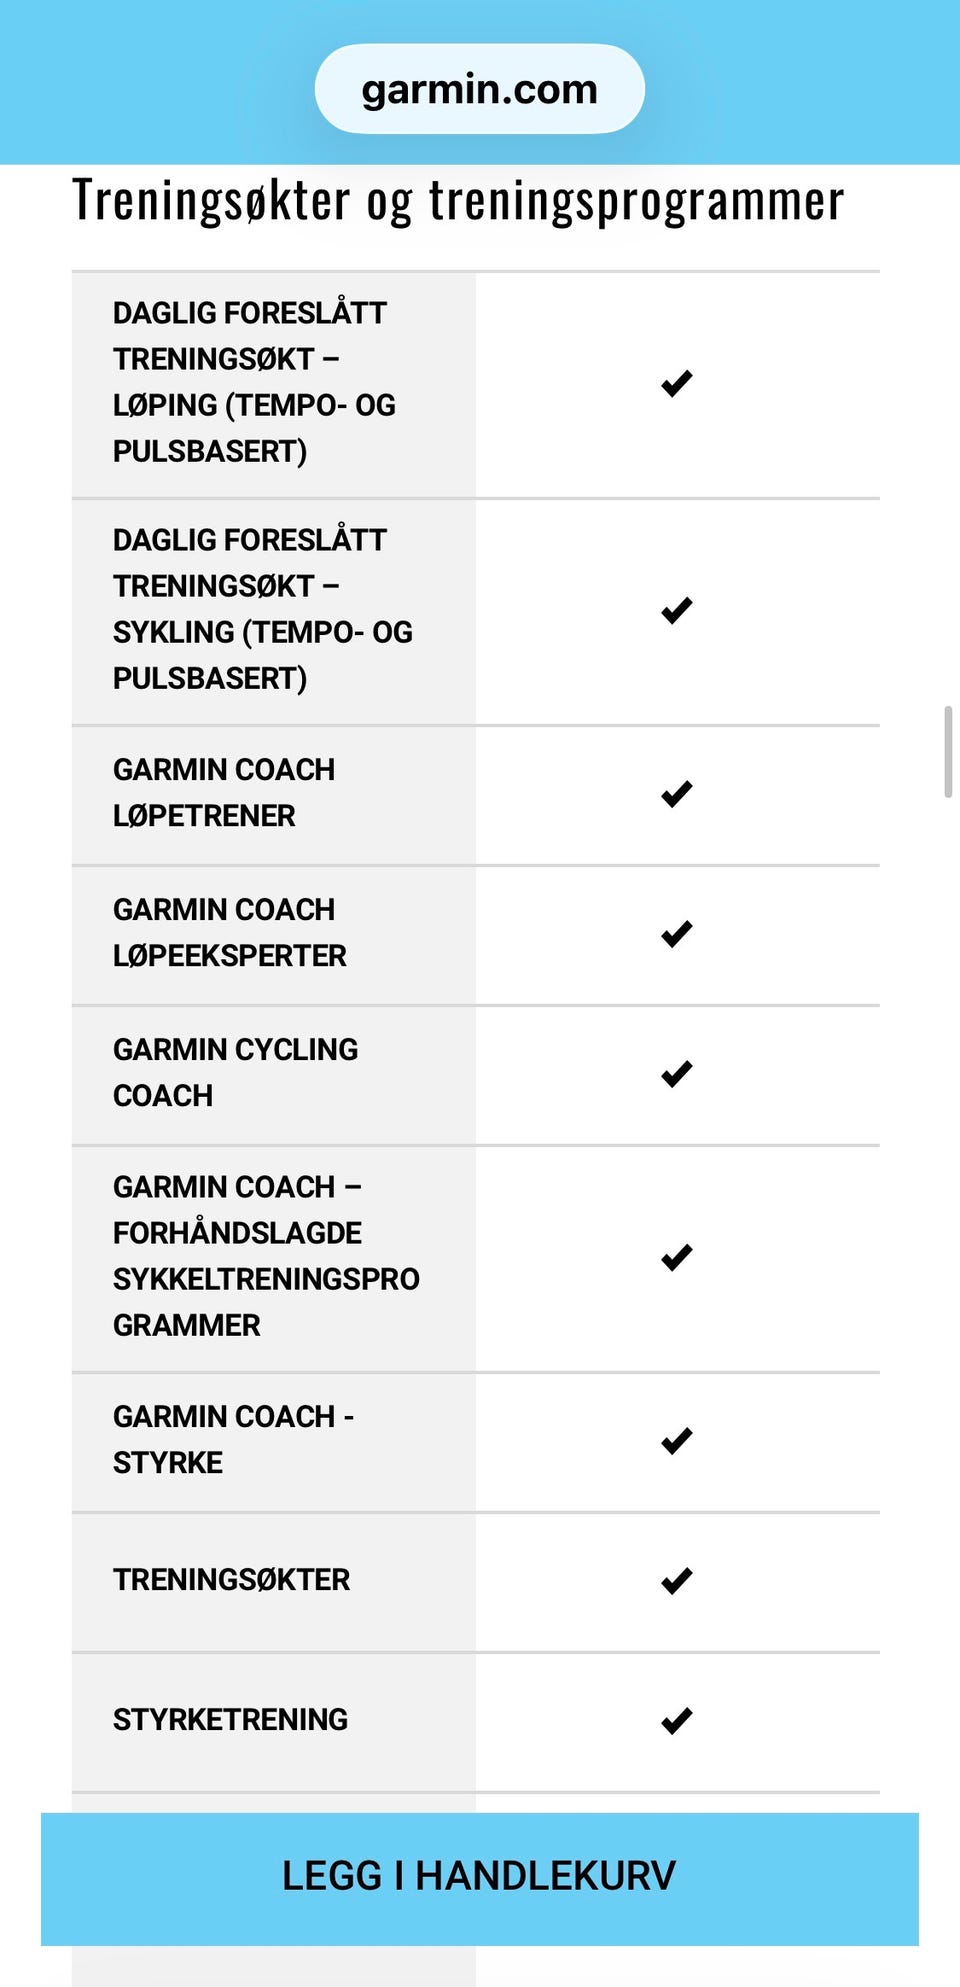Viewport: 960px width, 1987px height.
Task: Click checkmark beside Treningsøkter row
Action: (x=677, y=1581)
